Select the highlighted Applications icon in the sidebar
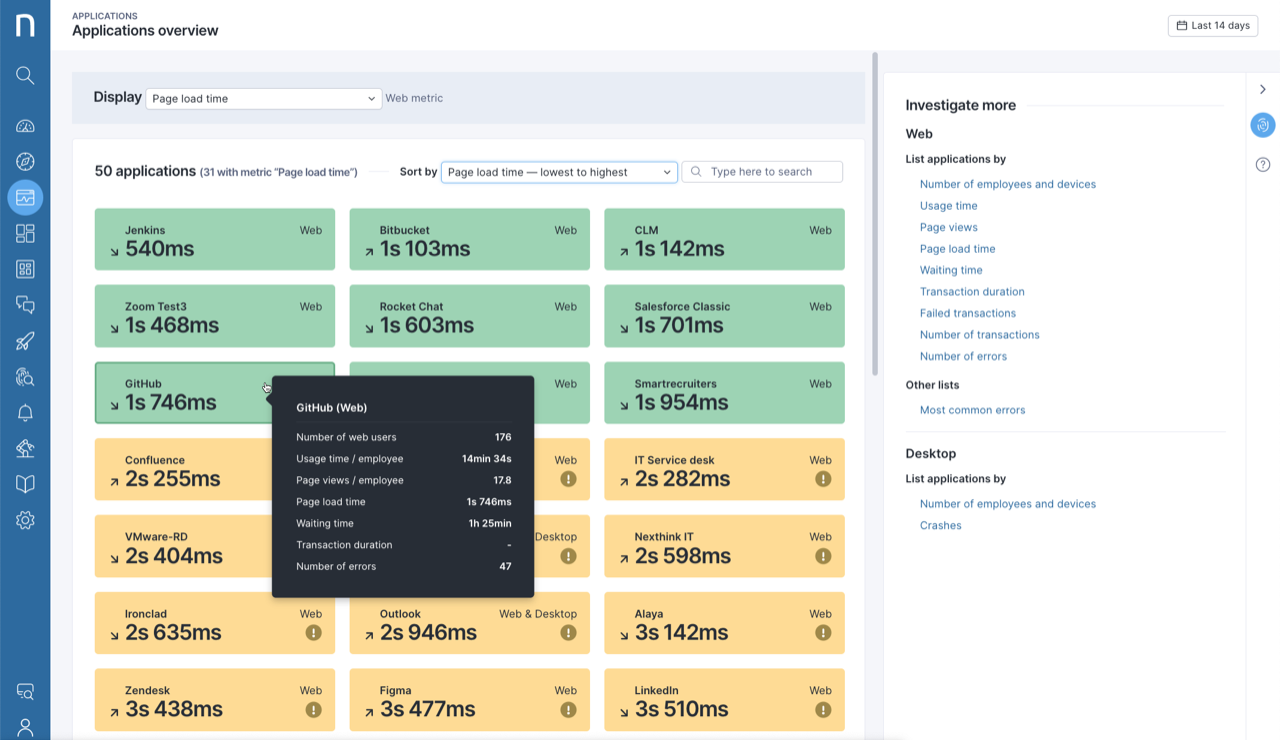 (x=25, y=197)
